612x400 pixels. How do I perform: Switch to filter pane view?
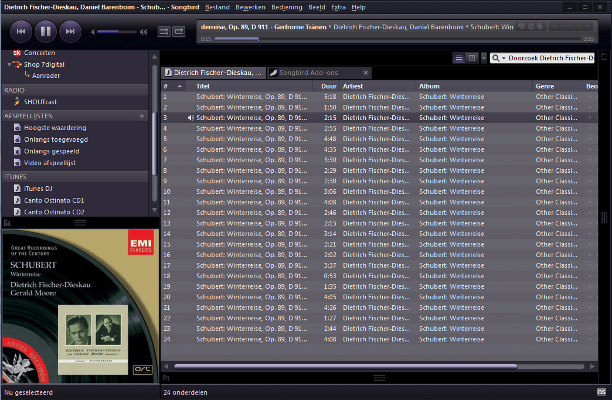click(x=472, y=58)
